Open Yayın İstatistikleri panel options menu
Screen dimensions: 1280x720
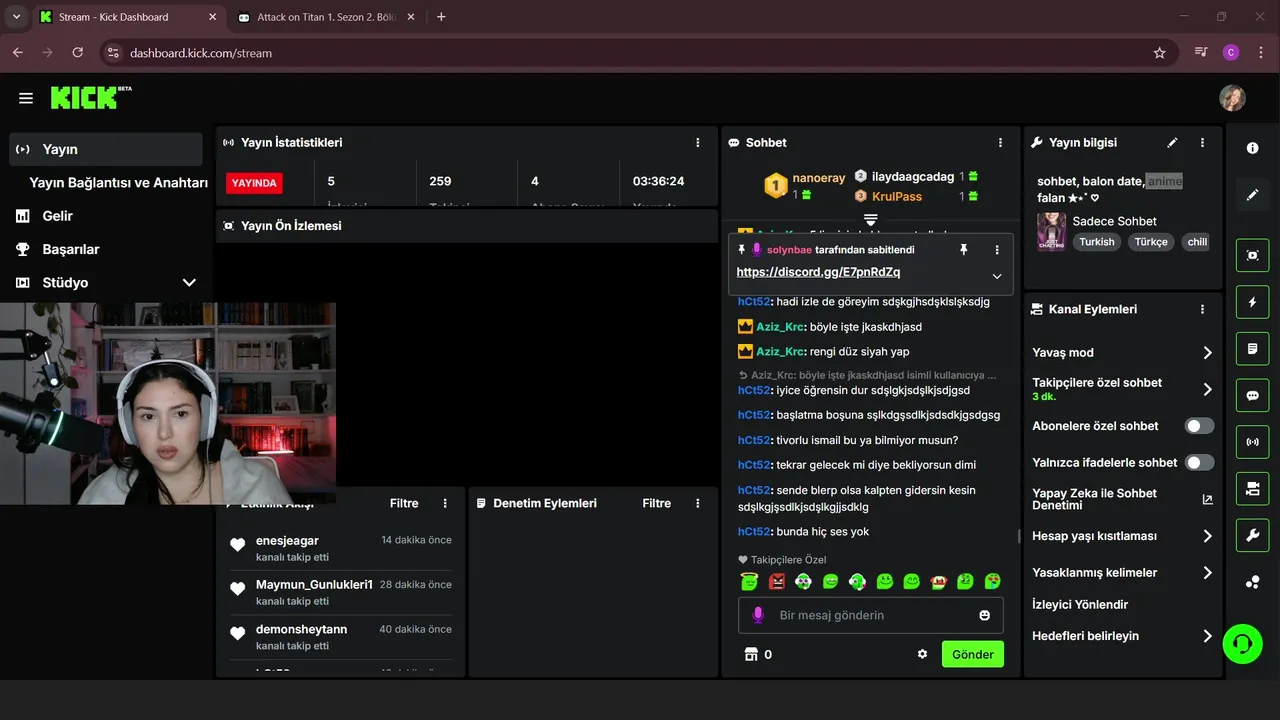[x=698, y=143]
